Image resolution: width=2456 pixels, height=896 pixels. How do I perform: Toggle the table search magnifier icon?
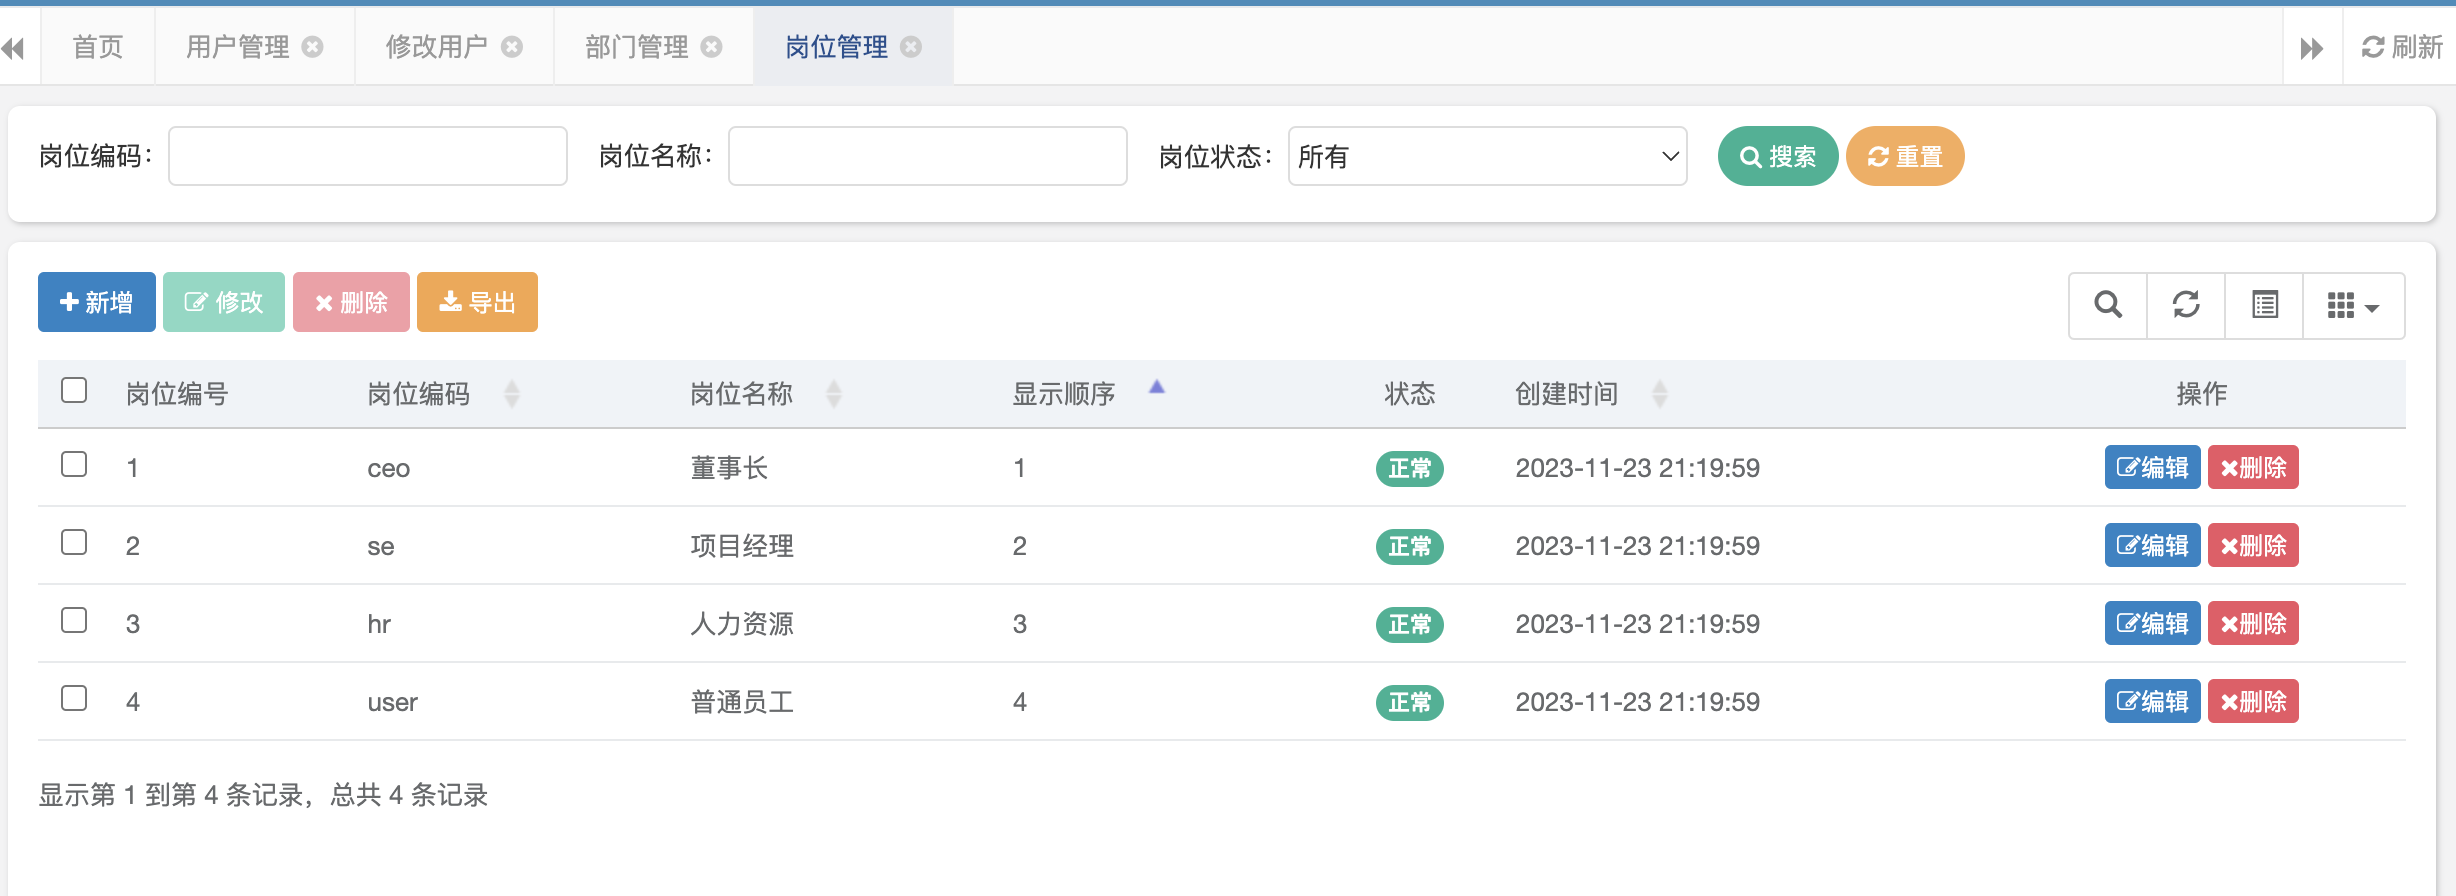point(2108,305)
